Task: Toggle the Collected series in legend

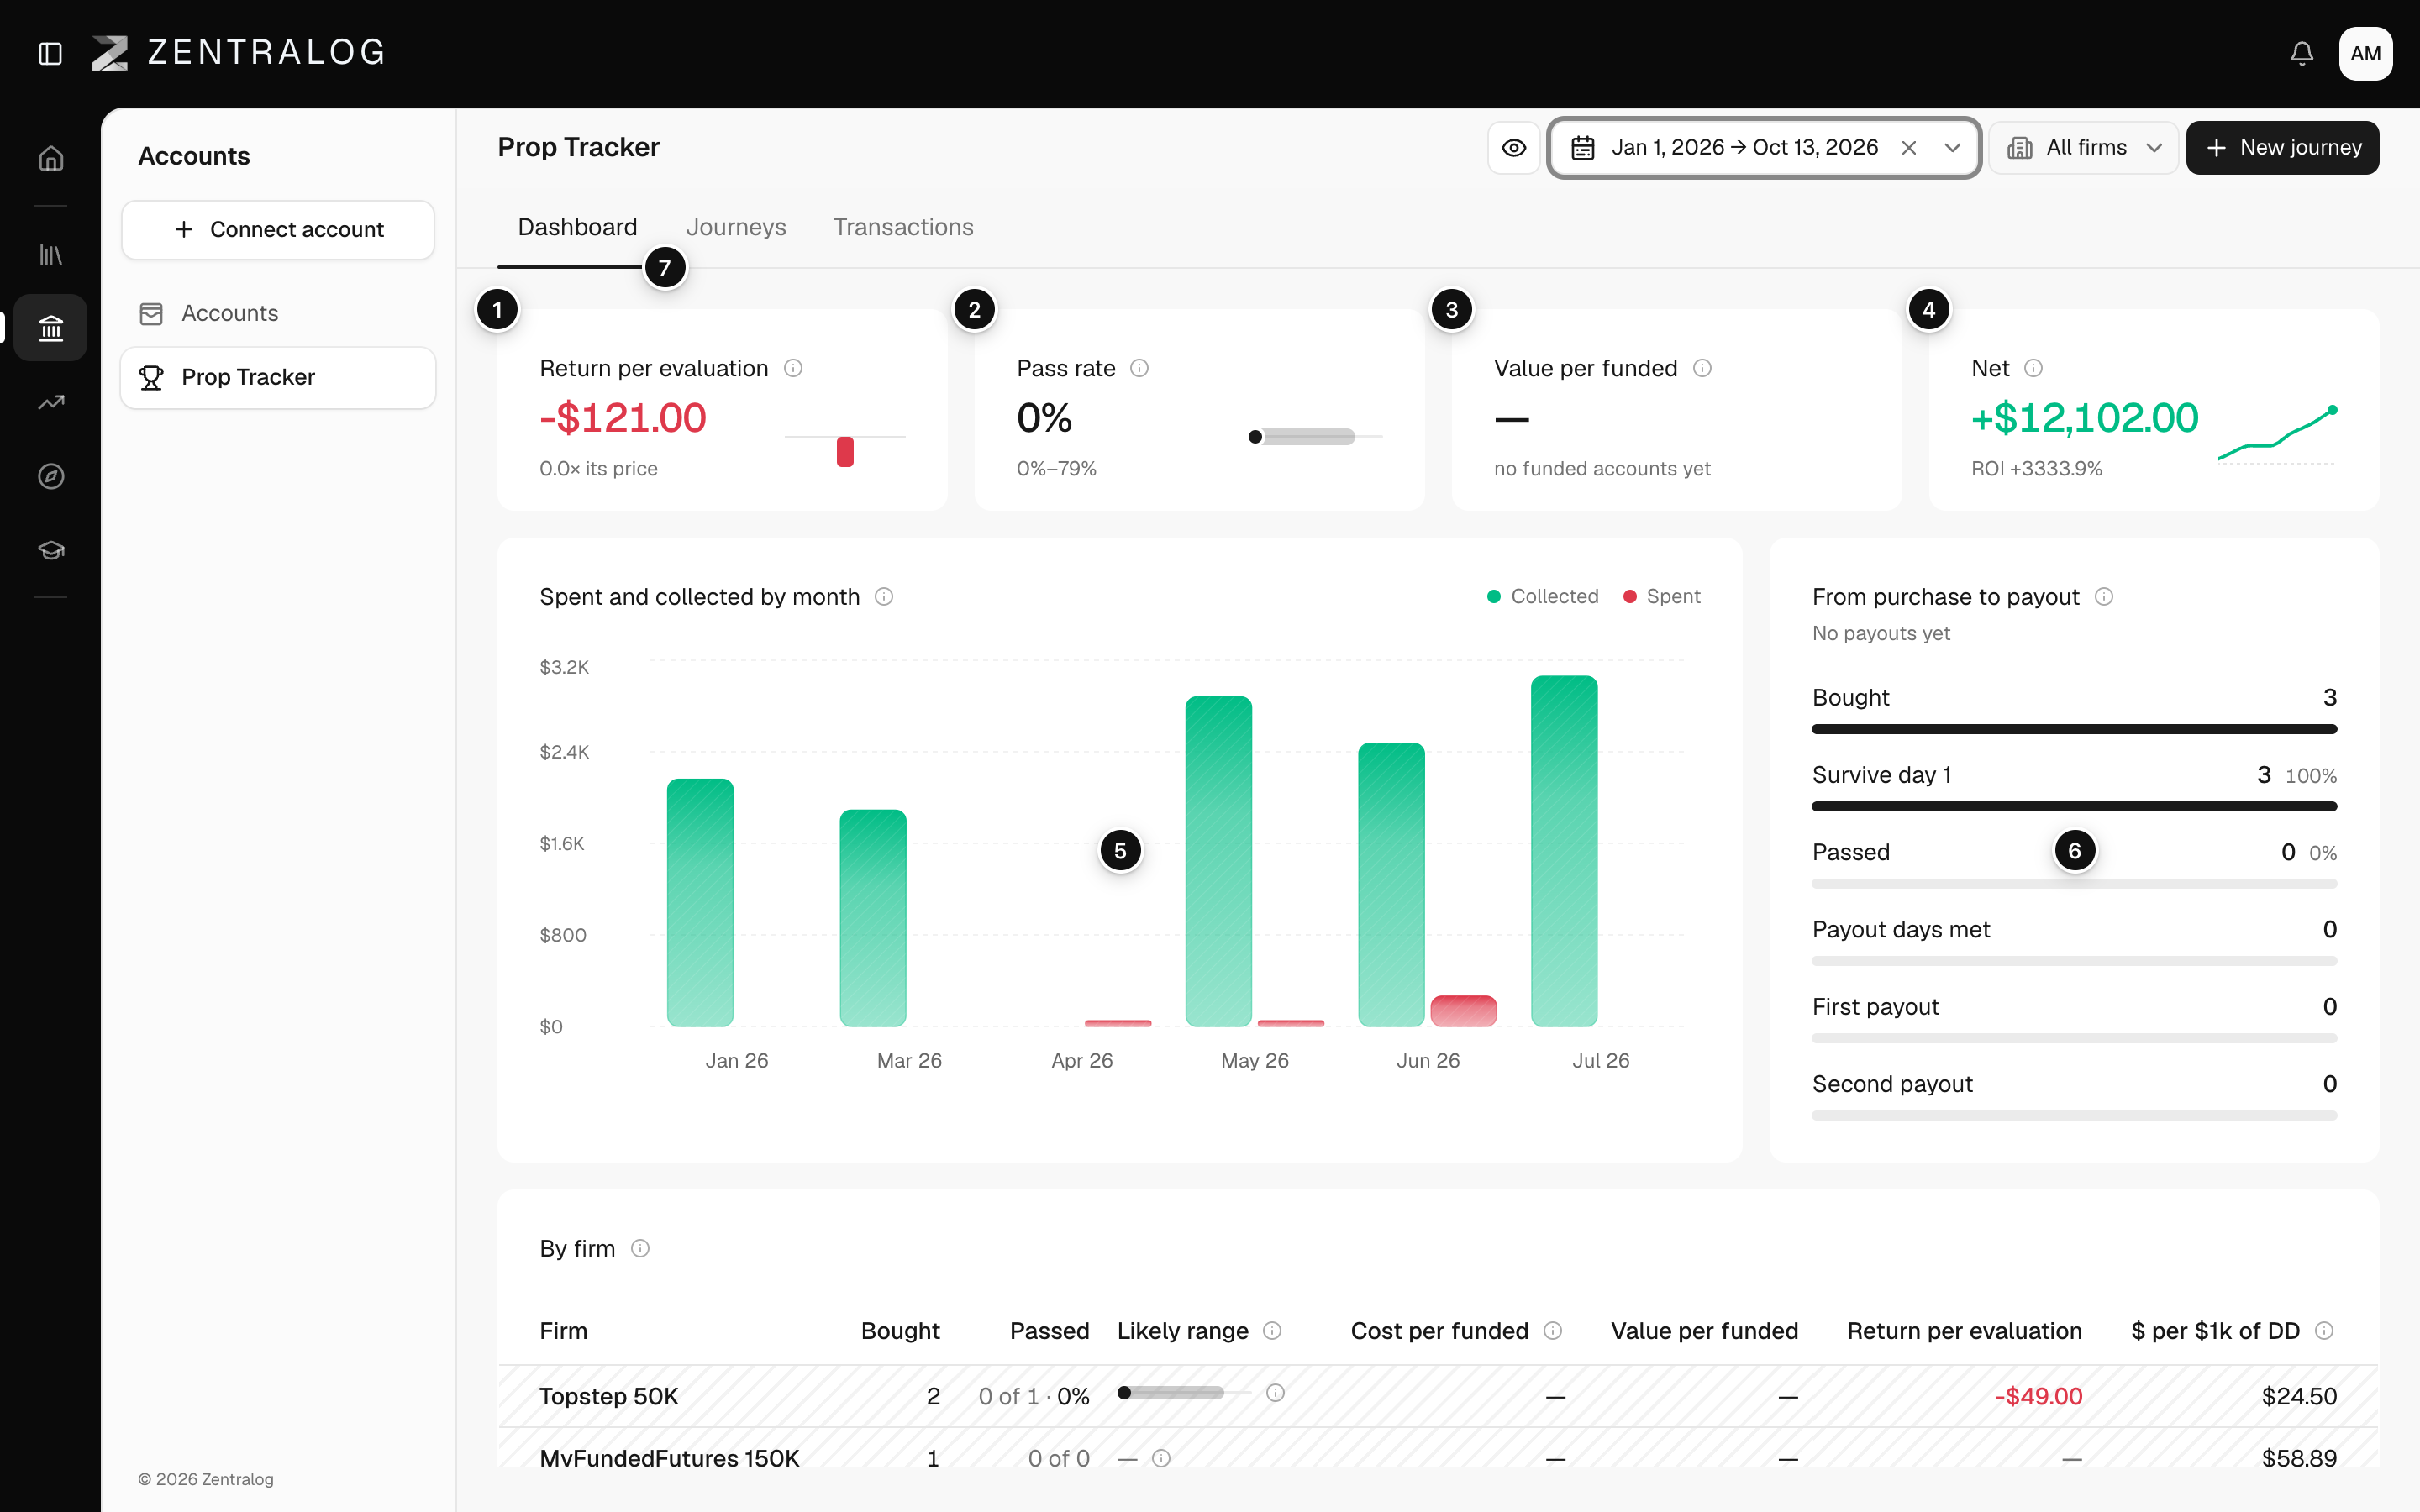Action: [1543, 597]
